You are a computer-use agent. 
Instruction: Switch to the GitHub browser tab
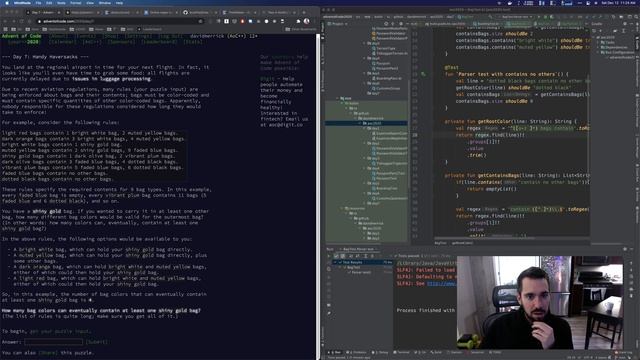[199, 13]
